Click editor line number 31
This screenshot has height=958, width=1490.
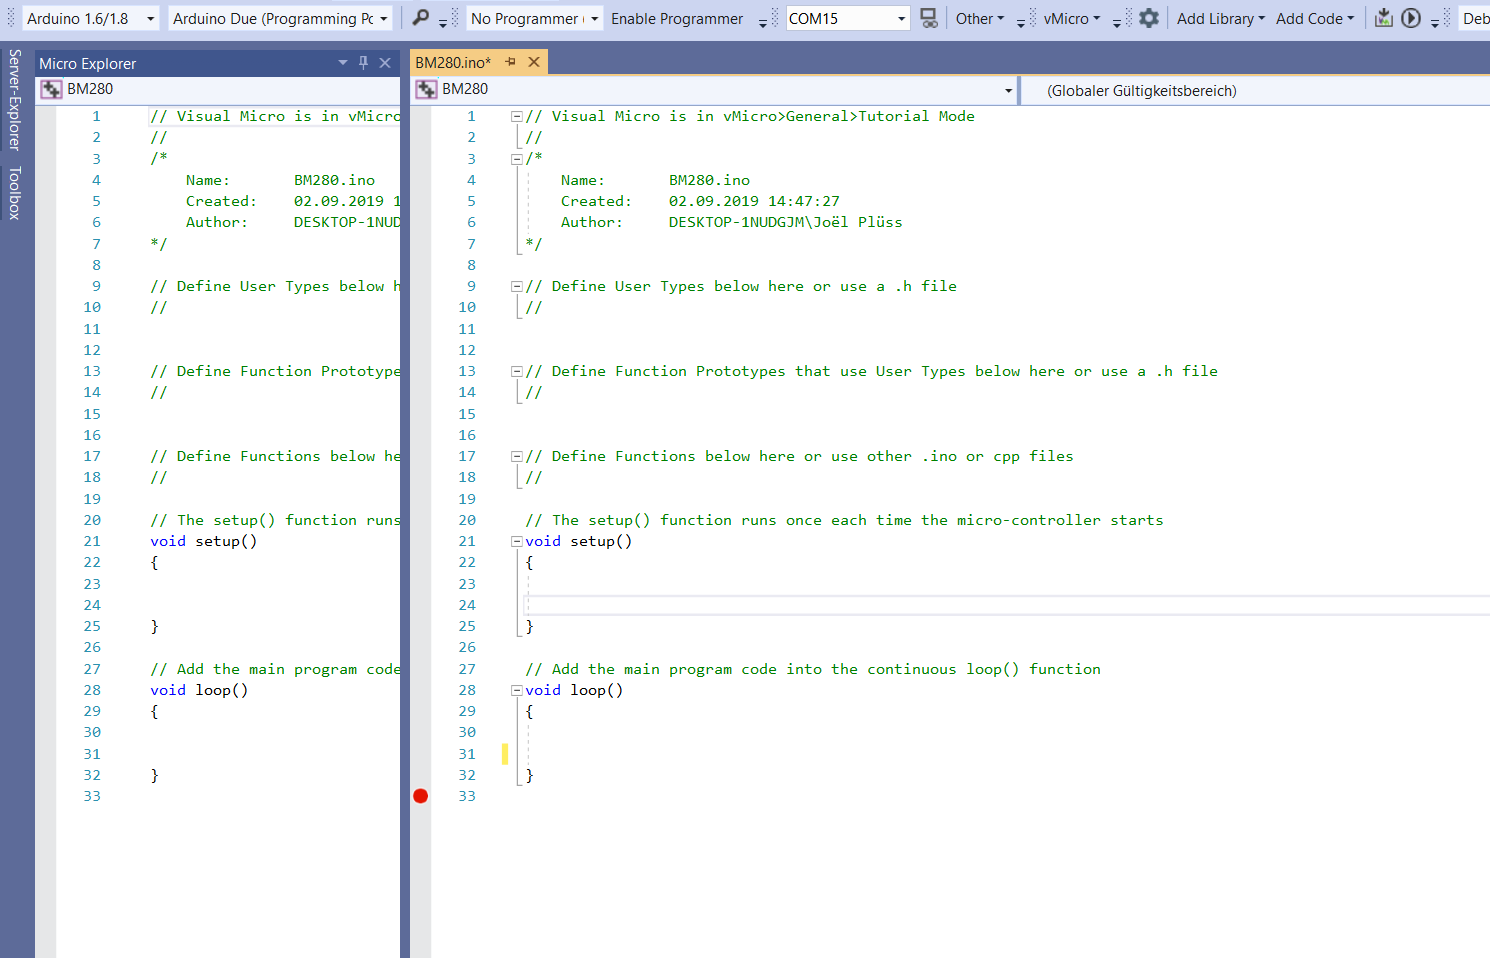click(467, 754)
